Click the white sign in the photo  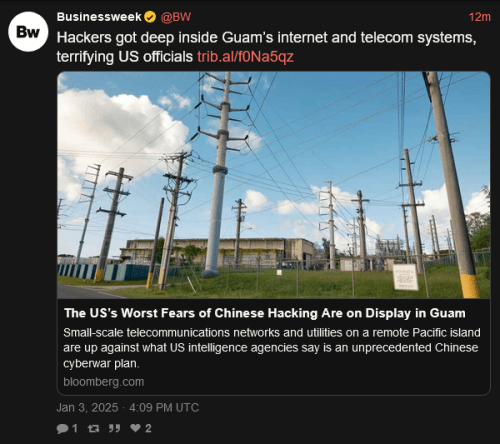point(405,277)
